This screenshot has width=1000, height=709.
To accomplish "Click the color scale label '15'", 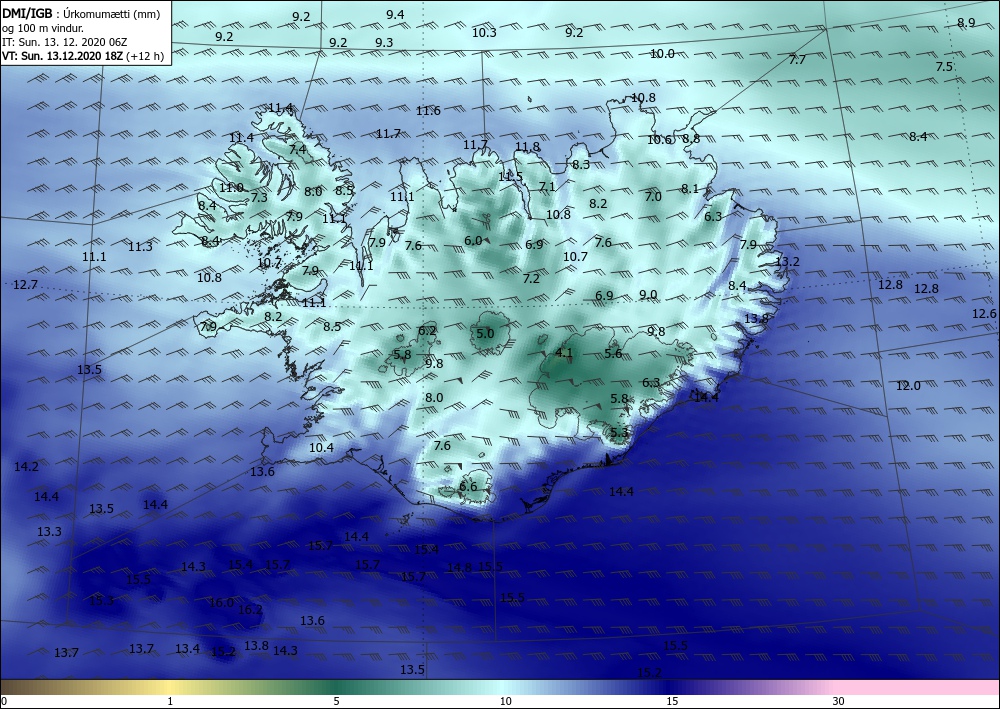I will (x=672, y=701).
